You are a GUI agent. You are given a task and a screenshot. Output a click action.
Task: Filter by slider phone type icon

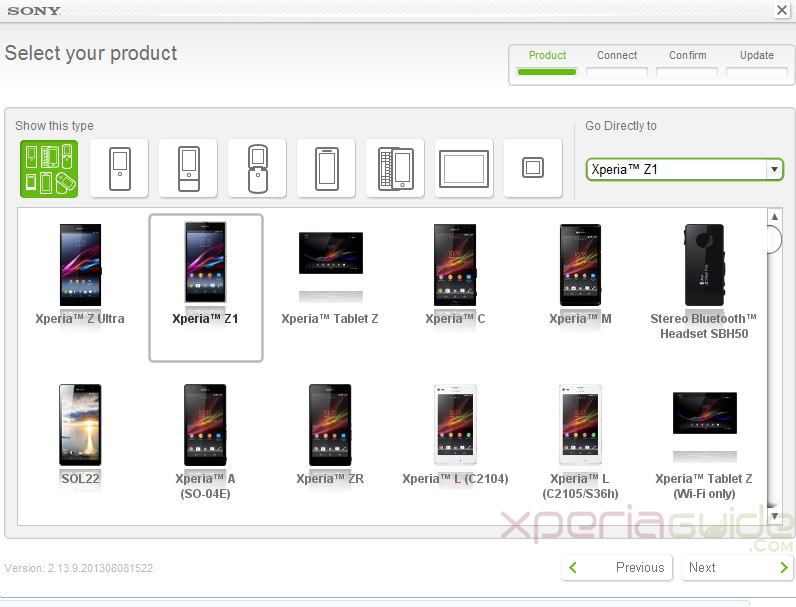click(188, 168)
